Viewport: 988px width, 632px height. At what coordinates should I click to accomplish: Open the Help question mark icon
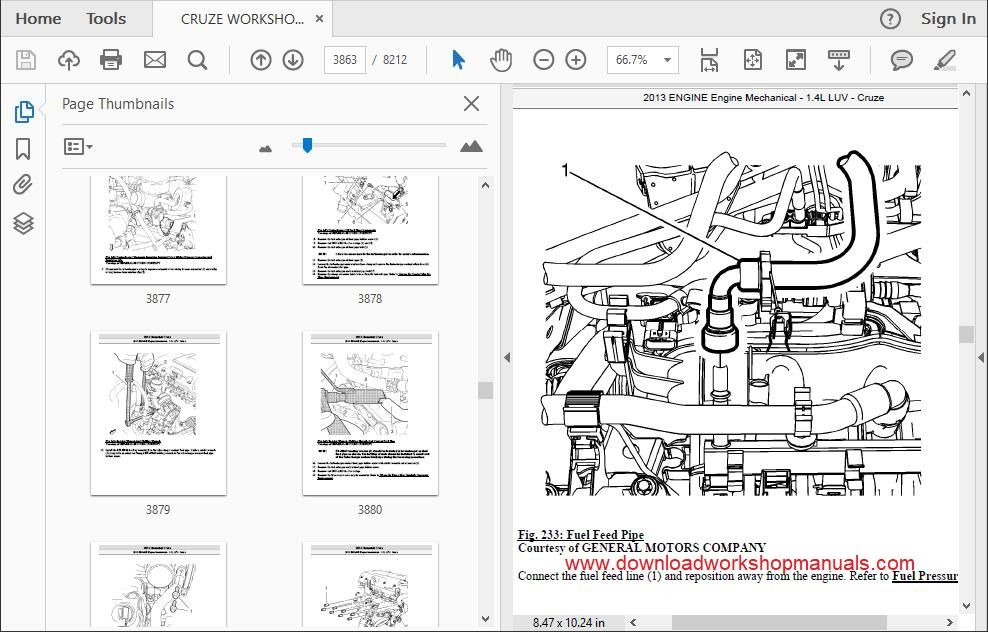890,19
